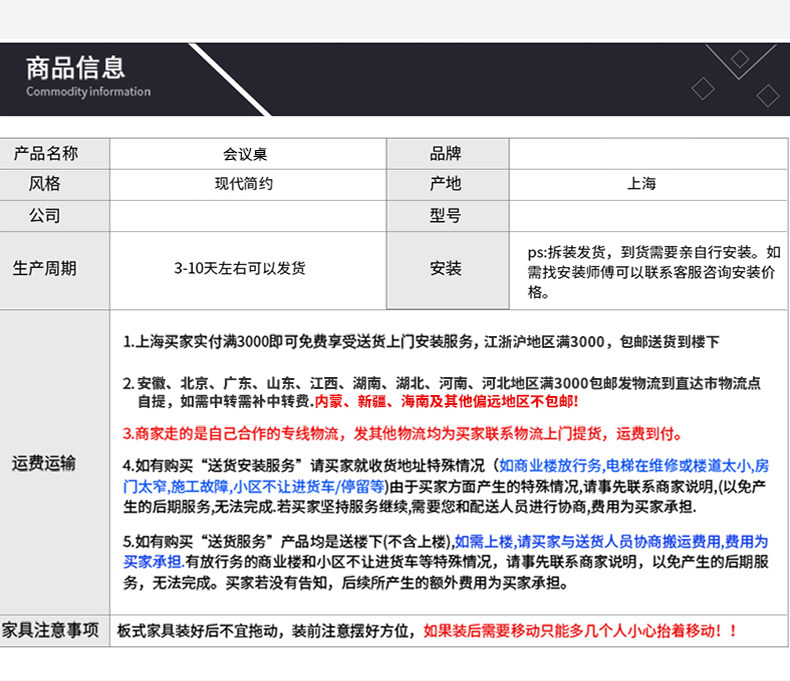Click the 生产周期 label cell
The width and height of the screenshot is (790, 681).
click(x=54, y=270)
